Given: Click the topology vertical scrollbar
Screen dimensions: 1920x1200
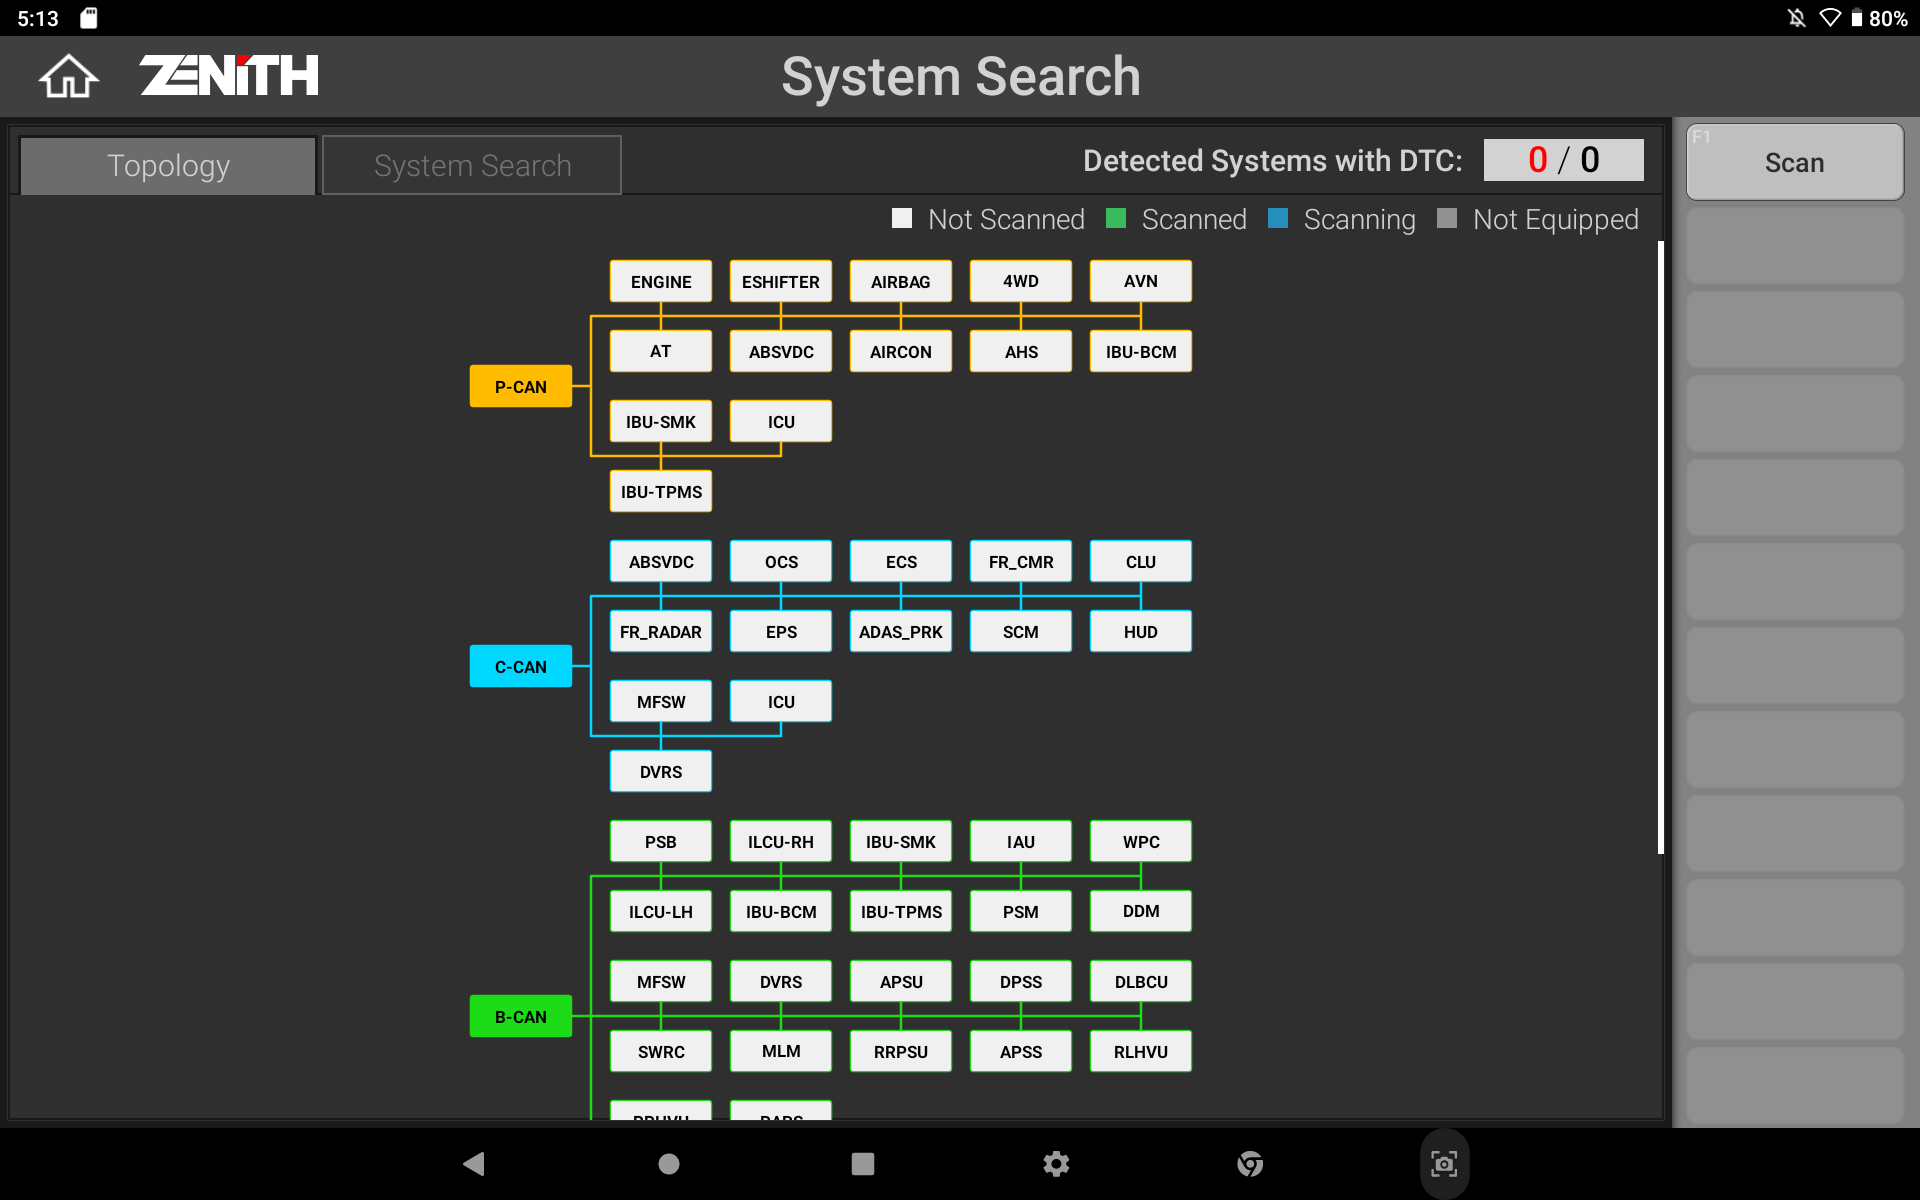Looking at the screenshot, I should (x=1660, y=548).
